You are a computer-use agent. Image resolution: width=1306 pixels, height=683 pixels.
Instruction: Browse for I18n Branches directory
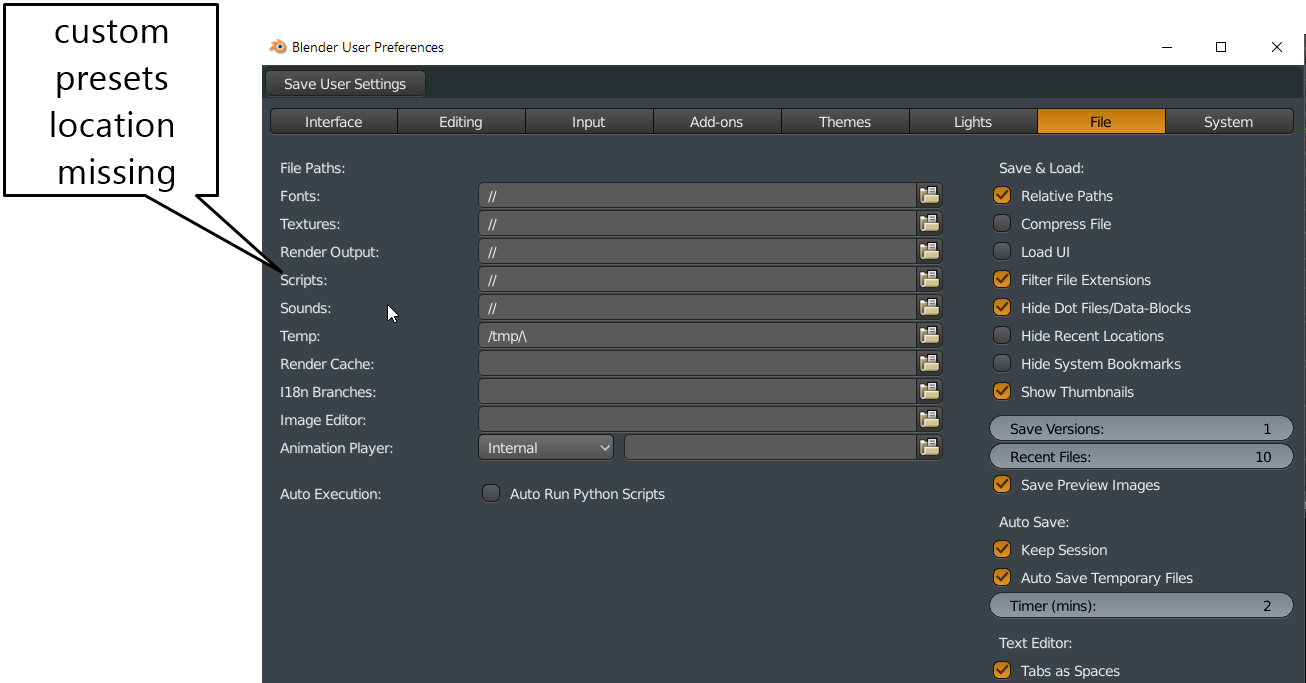tap(930, 392)
